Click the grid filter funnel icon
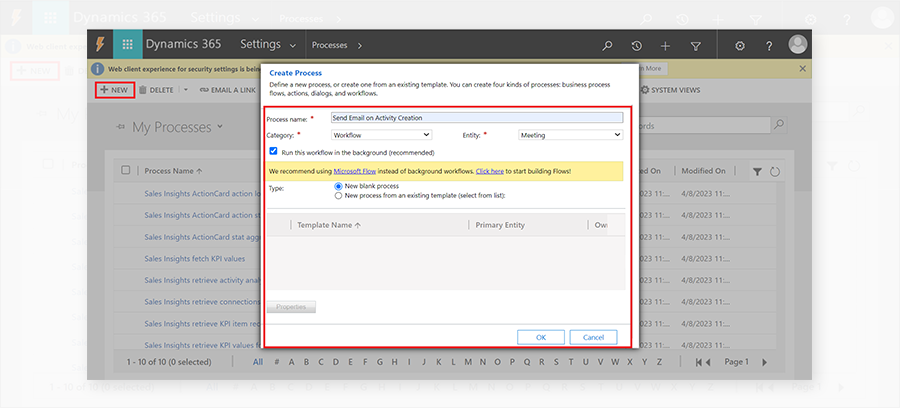The image size is (900, 408). (758, 172)
